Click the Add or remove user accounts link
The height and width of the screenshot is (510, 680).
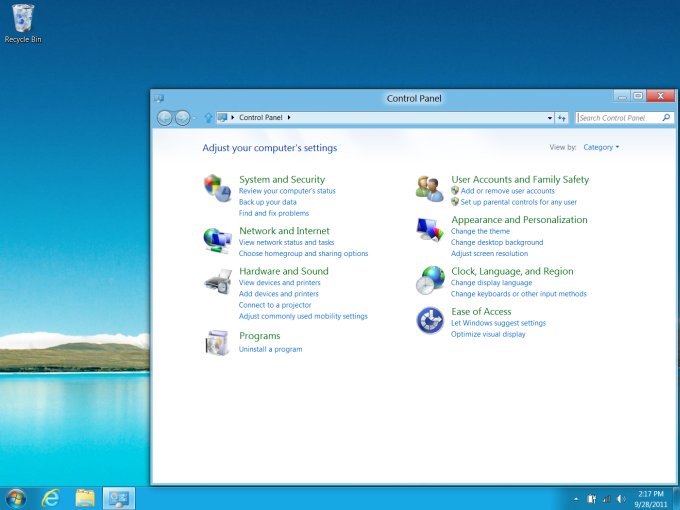click(507, 191)
